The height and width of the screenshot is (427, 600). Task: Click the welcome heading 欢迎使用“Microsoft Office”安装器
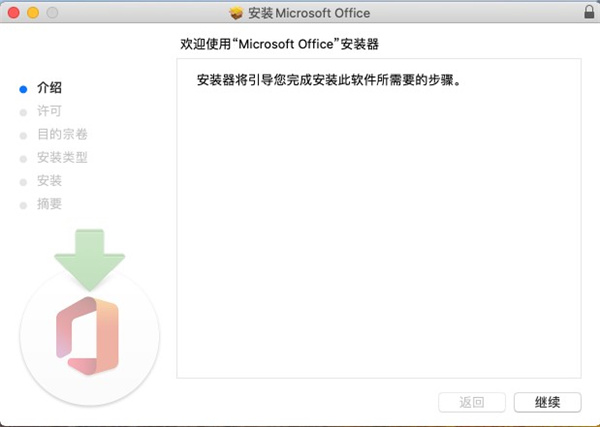coord(279,44)
